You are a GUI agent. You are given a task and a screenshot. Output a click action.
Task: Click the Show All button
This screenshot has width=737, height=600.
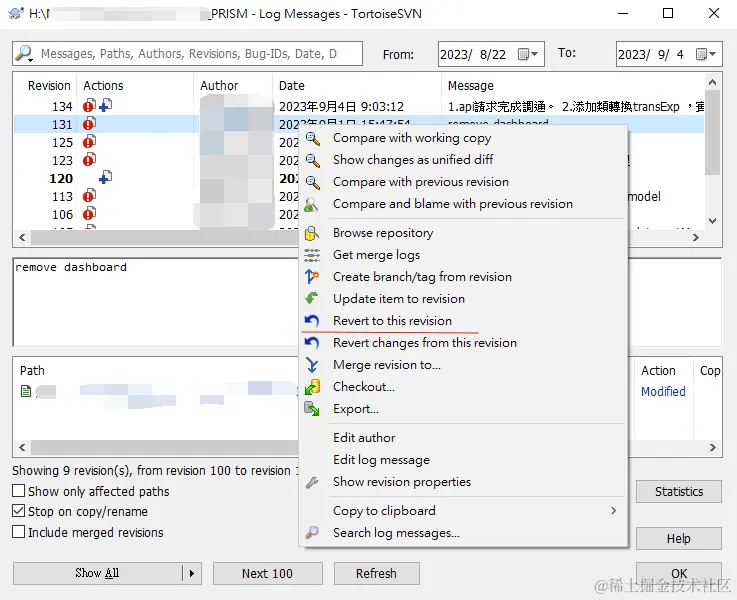(97, 573)
